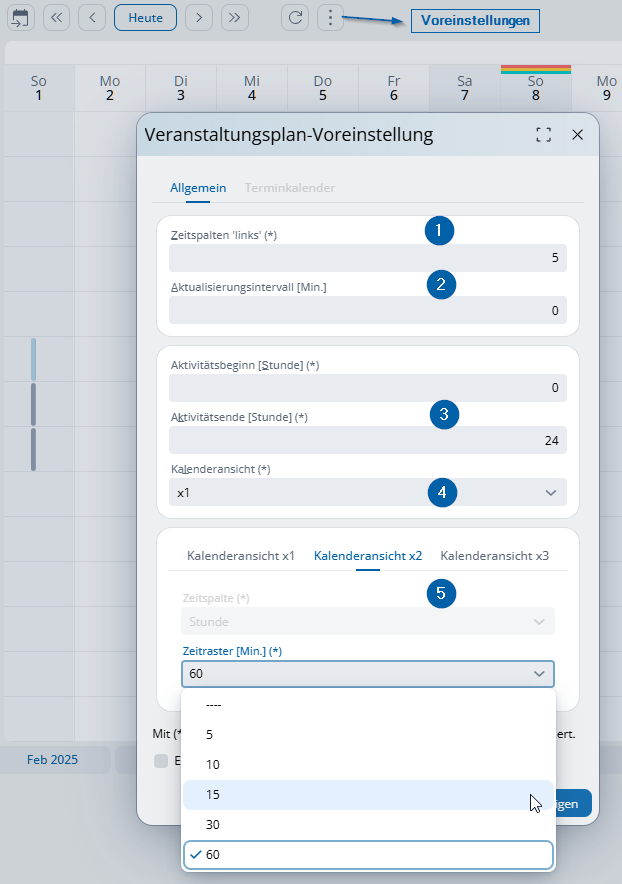Open the Kalenderansicht x3 tab
The height and width of the screenshot is (884, 622).
pos(494,555)
